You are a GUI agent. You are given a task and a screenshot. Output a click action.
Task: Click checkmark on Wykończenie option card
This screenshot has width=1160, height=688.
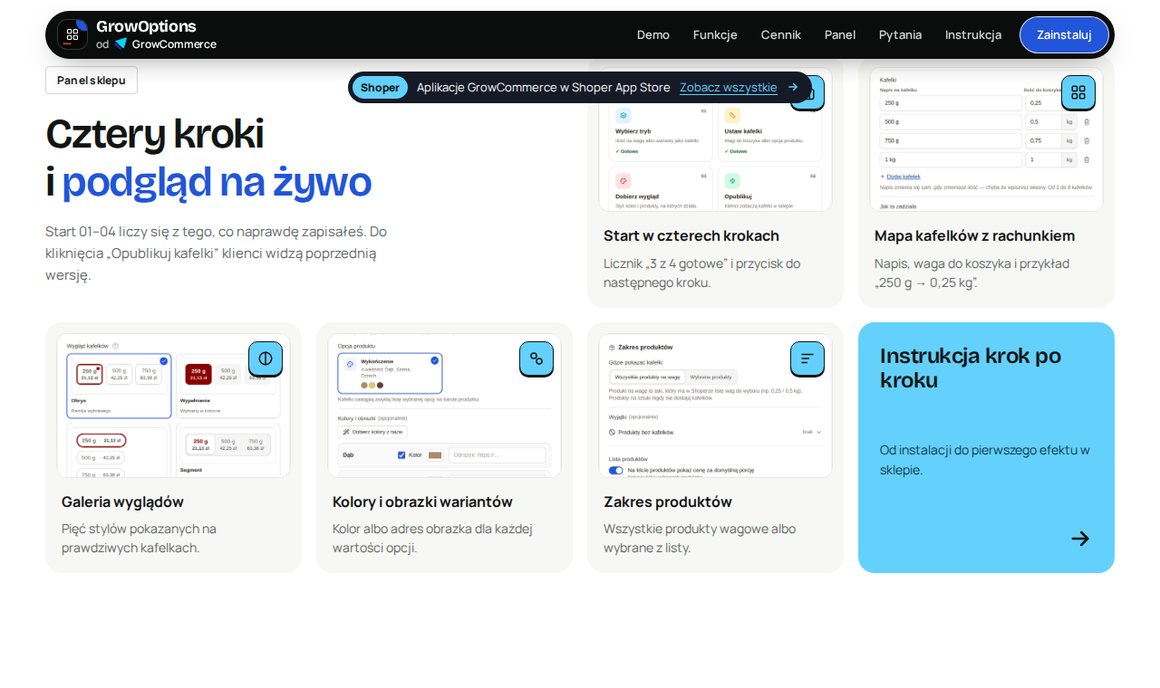[435, 360]
